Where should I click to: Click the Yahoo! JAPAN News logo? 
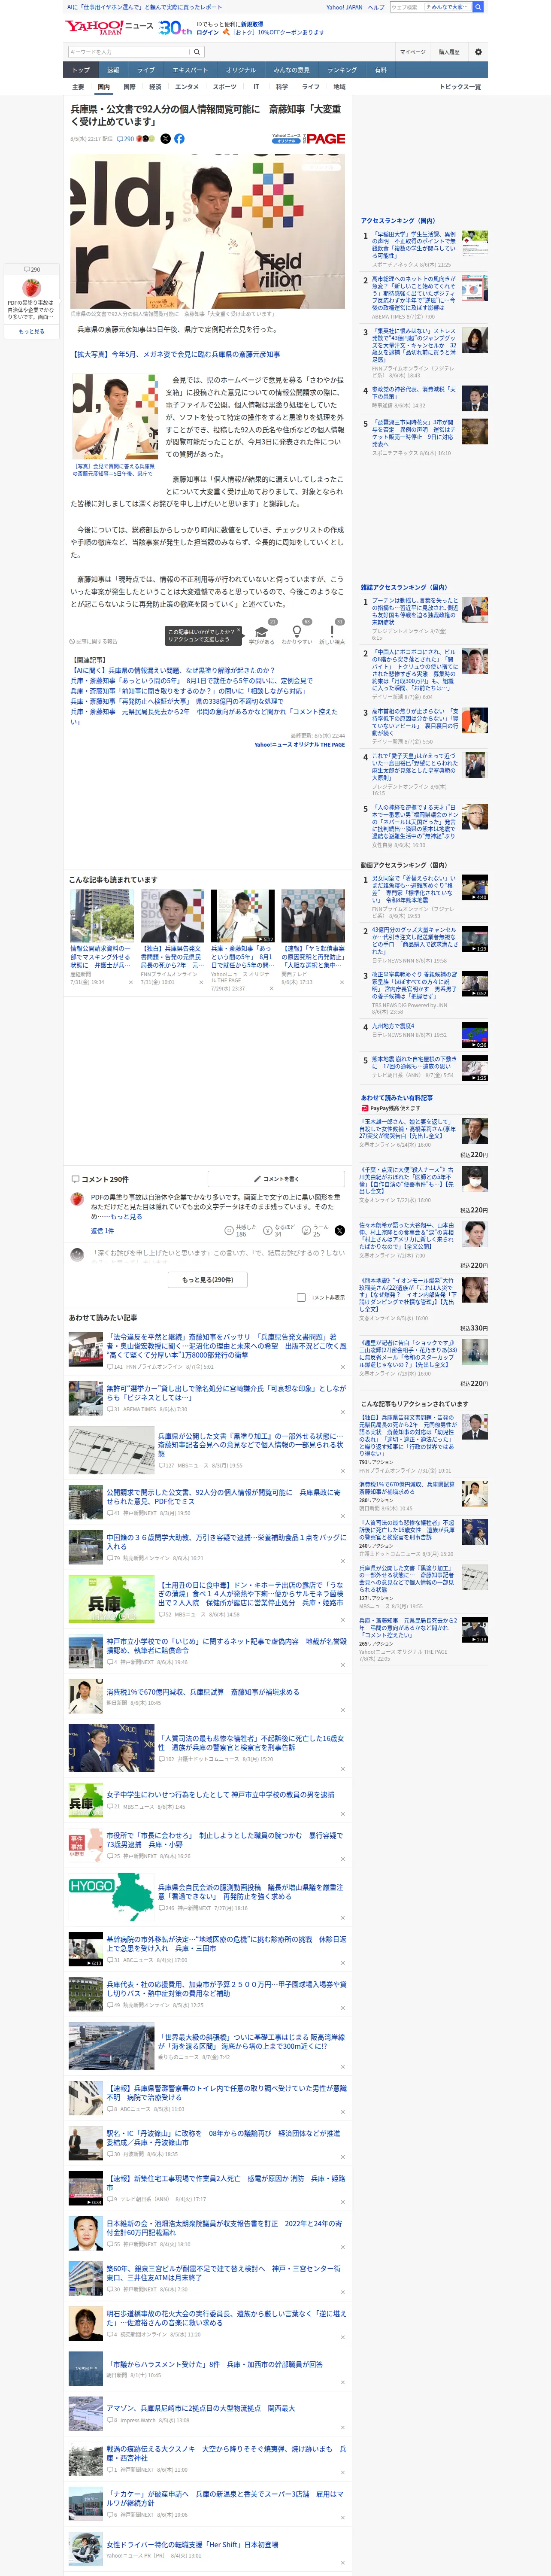point(110,27)
